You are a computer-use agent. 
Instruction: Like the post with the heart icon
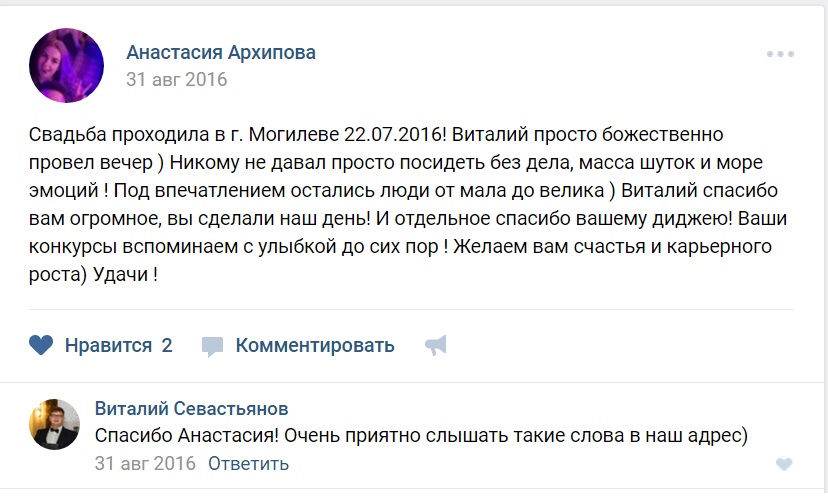[x=41, y=346]
